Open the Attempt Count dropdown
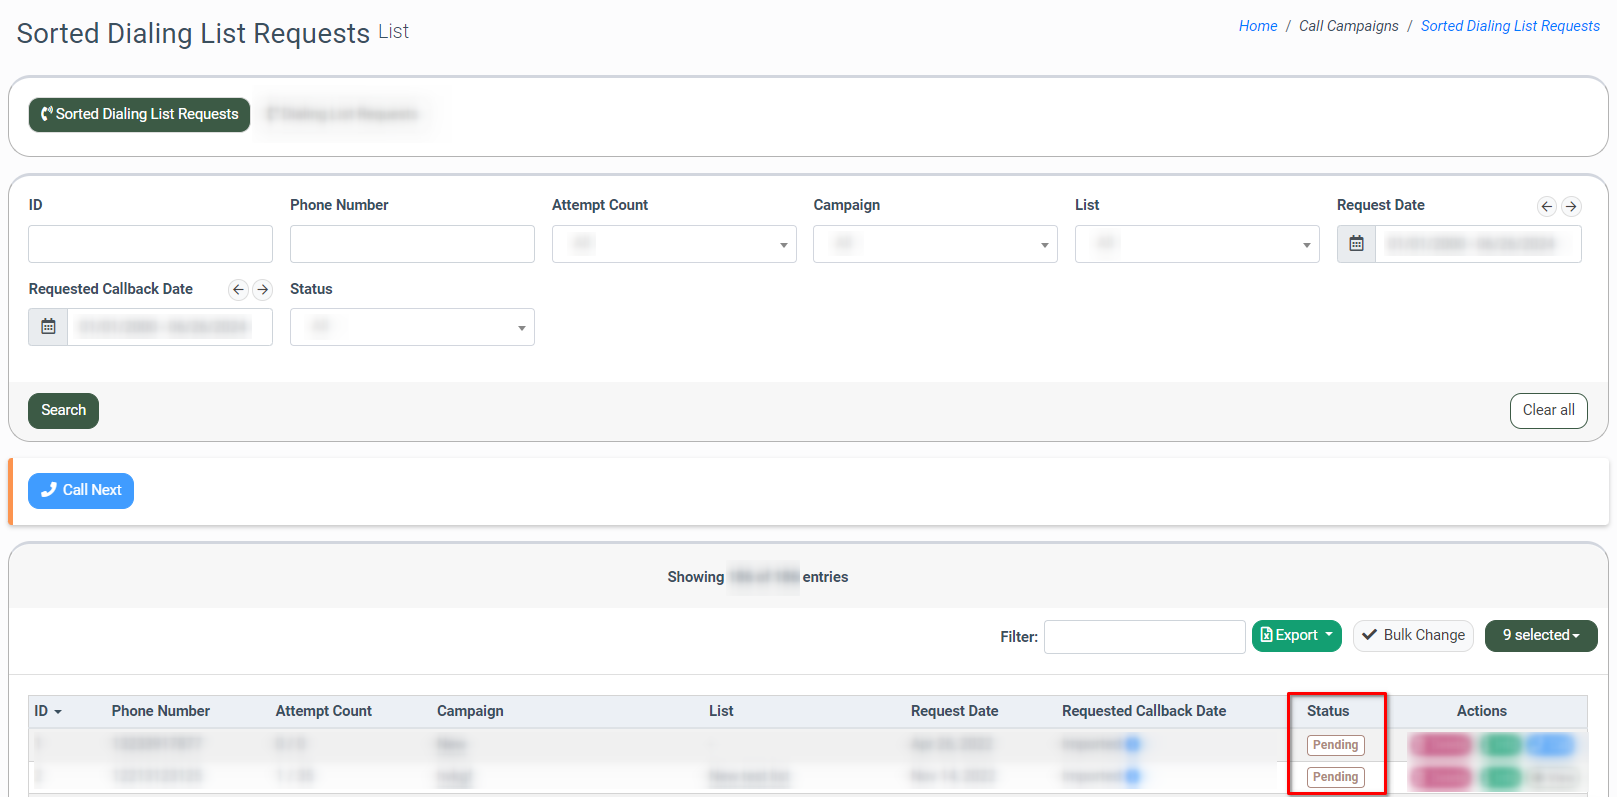1617x797 pixels. (673, 244)
